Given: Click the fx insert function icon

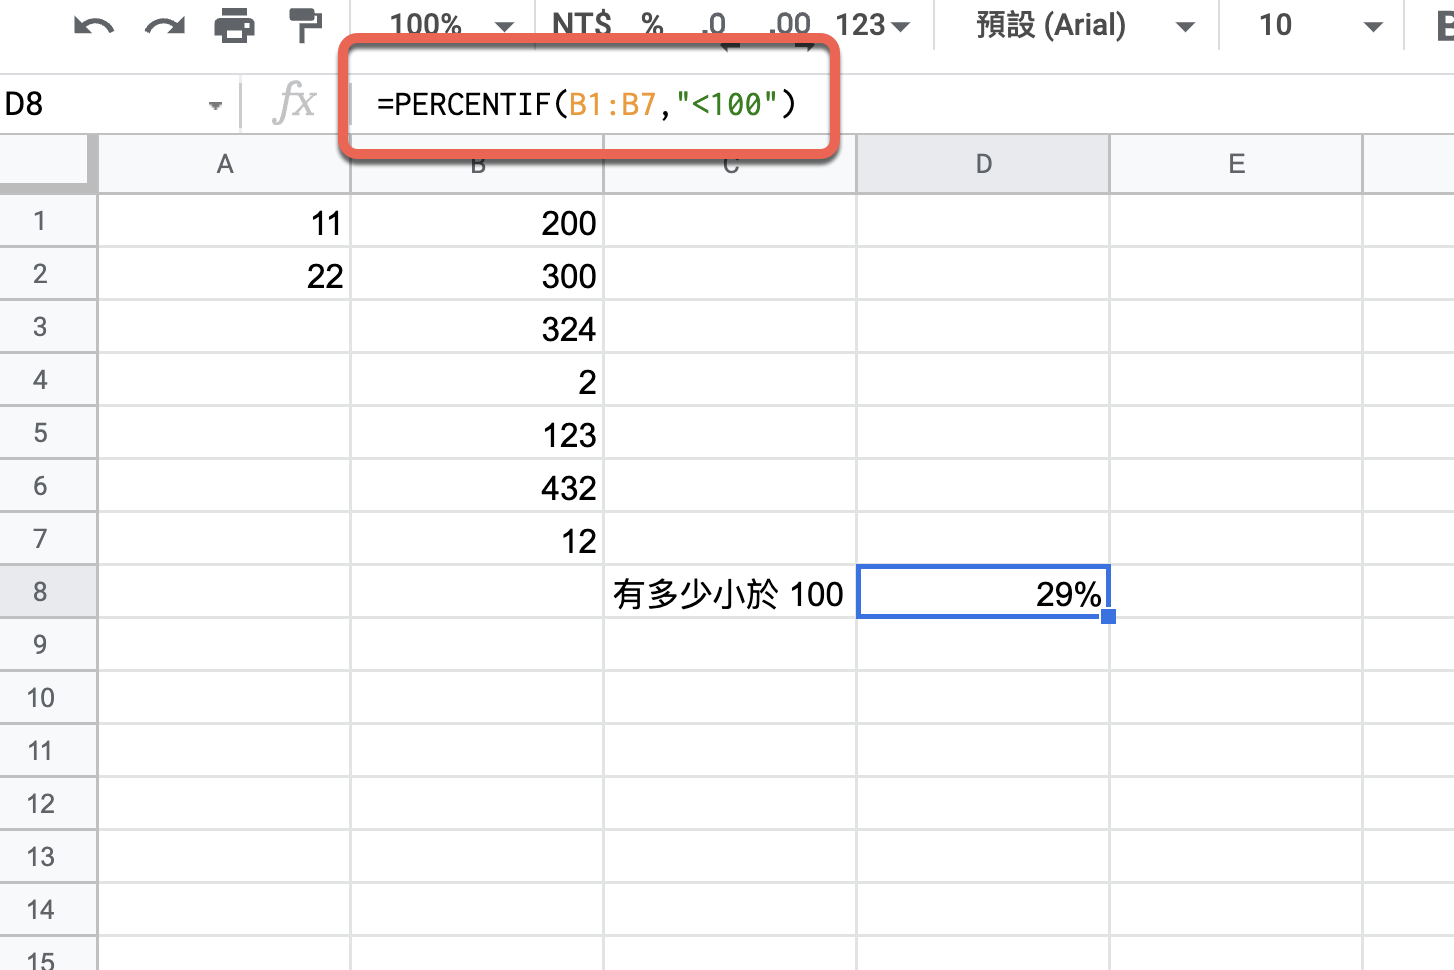Looking at the screenshot, I should 293,103.
